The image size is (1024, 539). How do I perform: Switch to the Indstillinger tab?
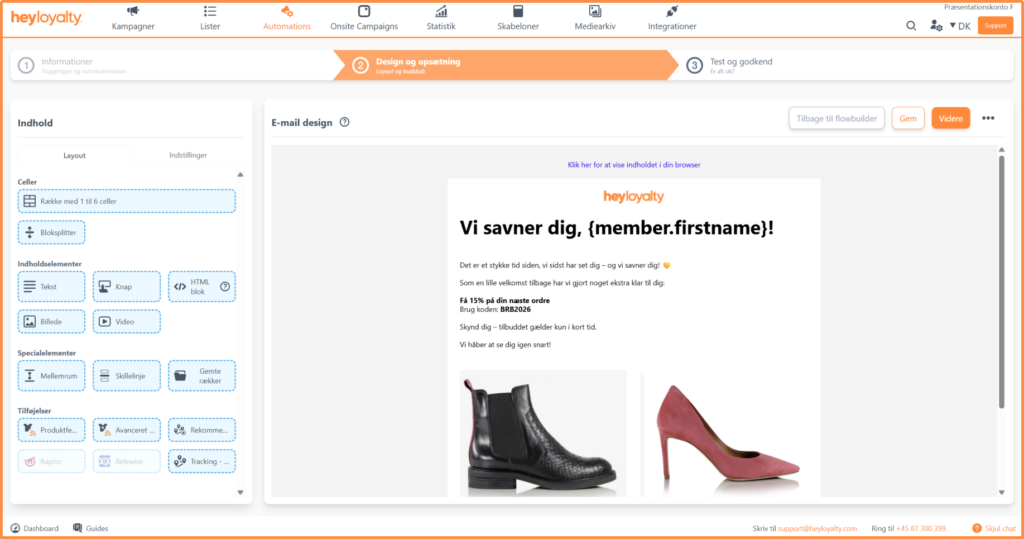(x=189, y=156)
